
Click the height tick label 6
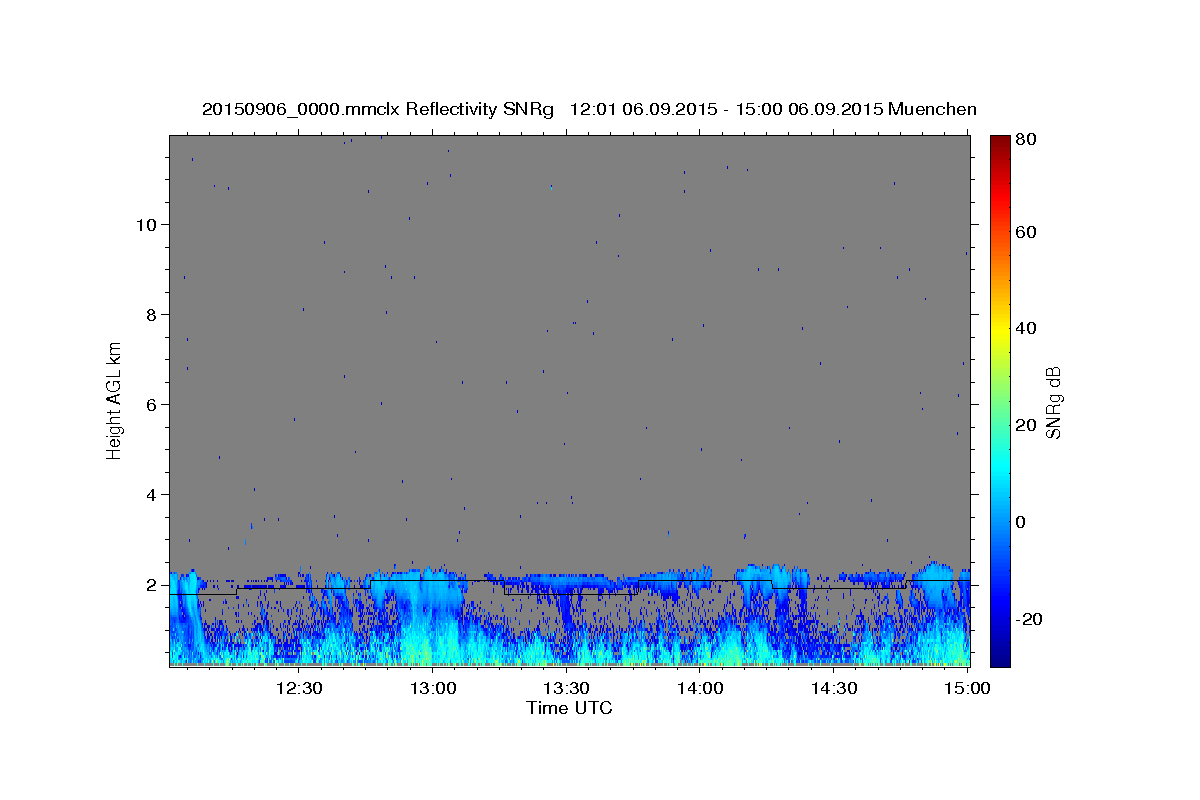pyautogui.click(x=151, y=404)
